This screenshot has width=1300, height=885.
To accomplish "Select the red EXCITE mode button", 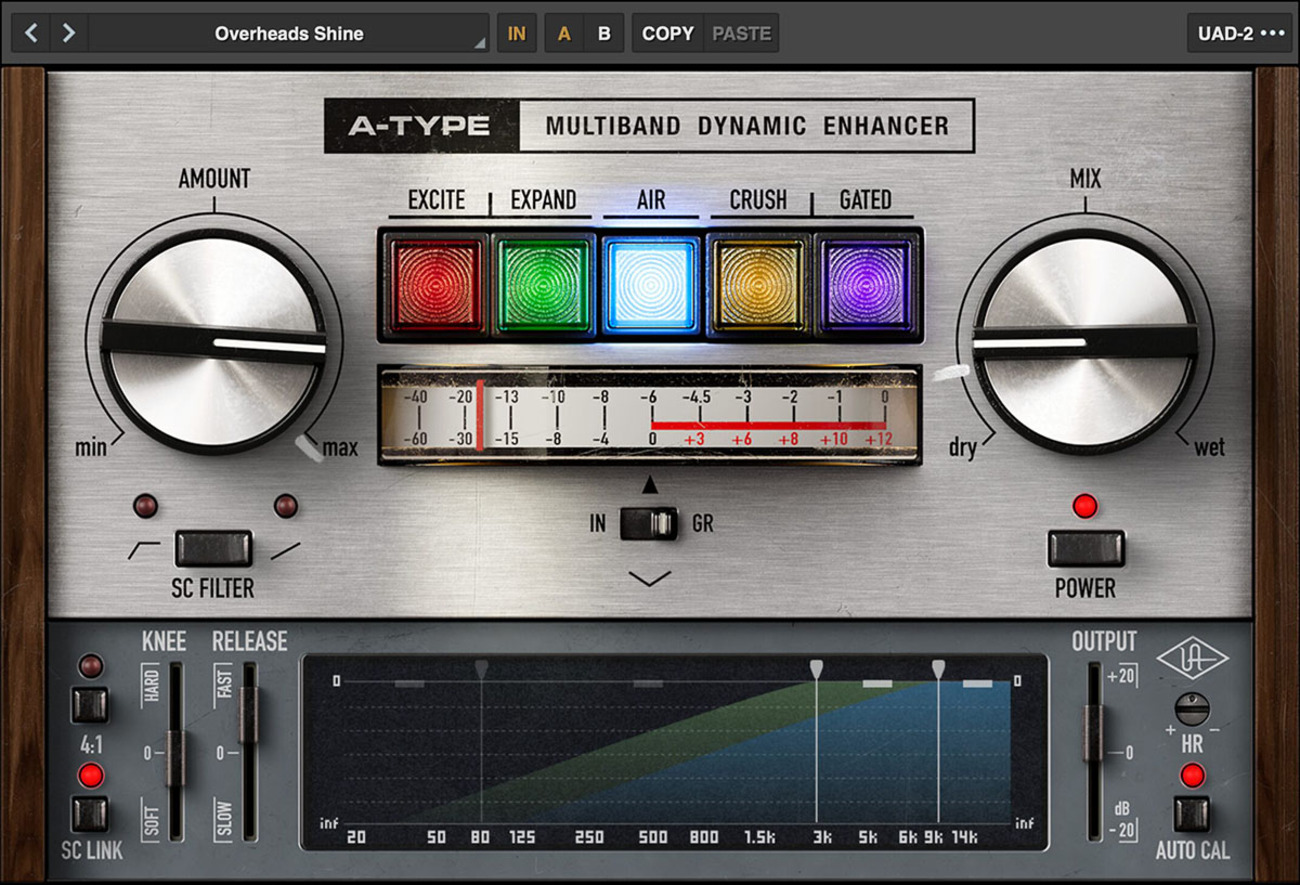I will [435, 284].
